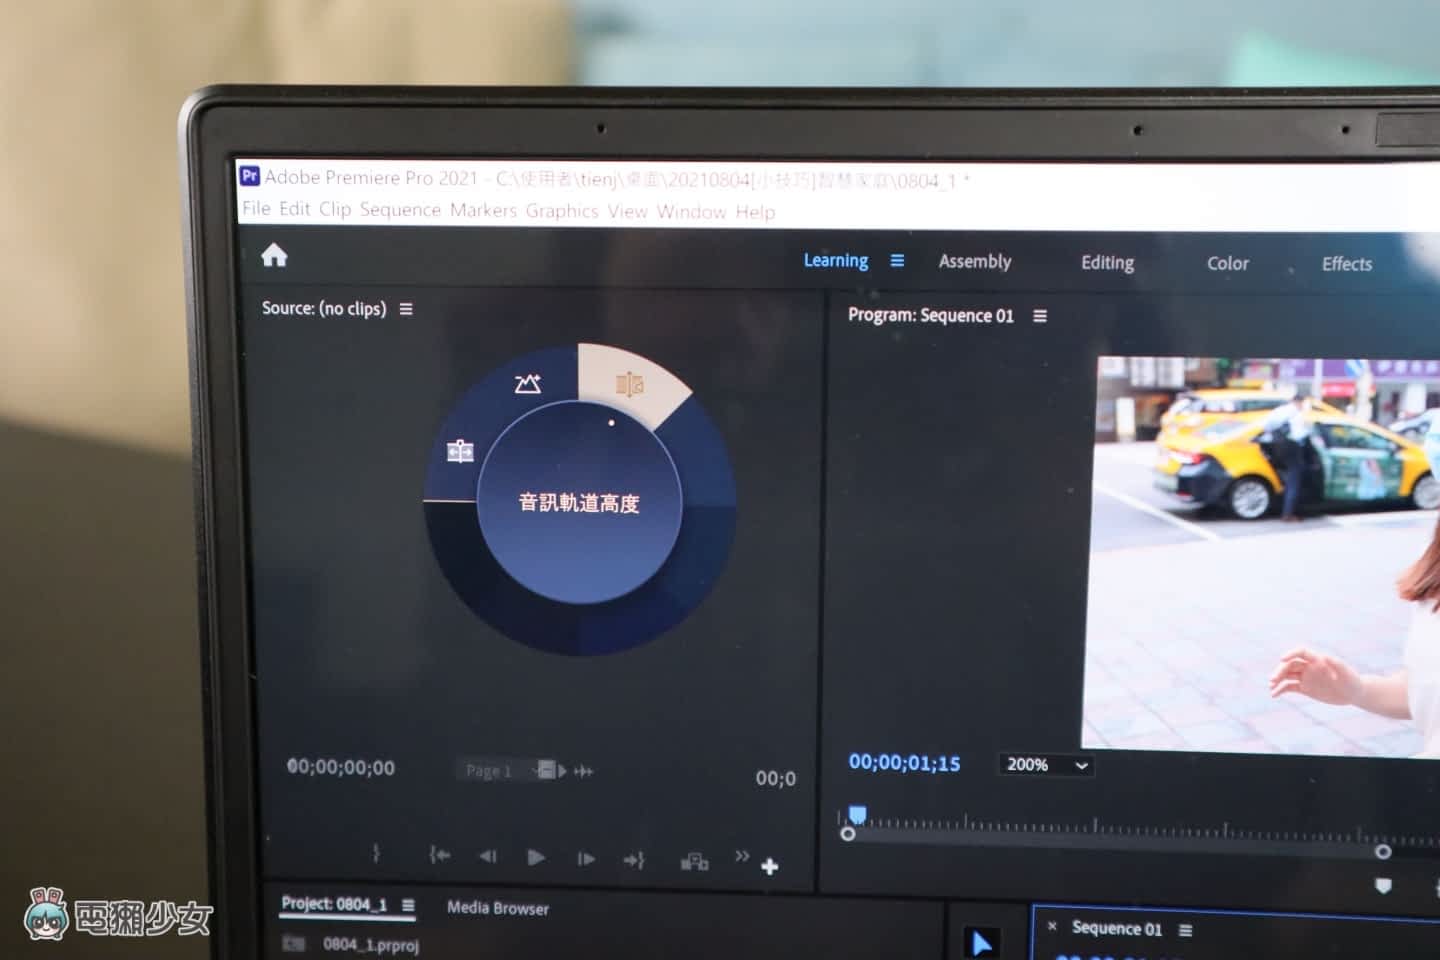Open the Learning workspace menu
Viewport: 1440px width, 960px height.
pyautogui.click(x=897, y=261)
